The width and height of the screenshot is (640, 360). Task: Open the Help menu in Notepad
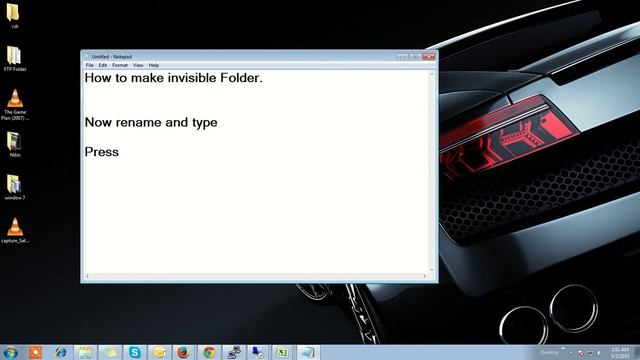153,65
